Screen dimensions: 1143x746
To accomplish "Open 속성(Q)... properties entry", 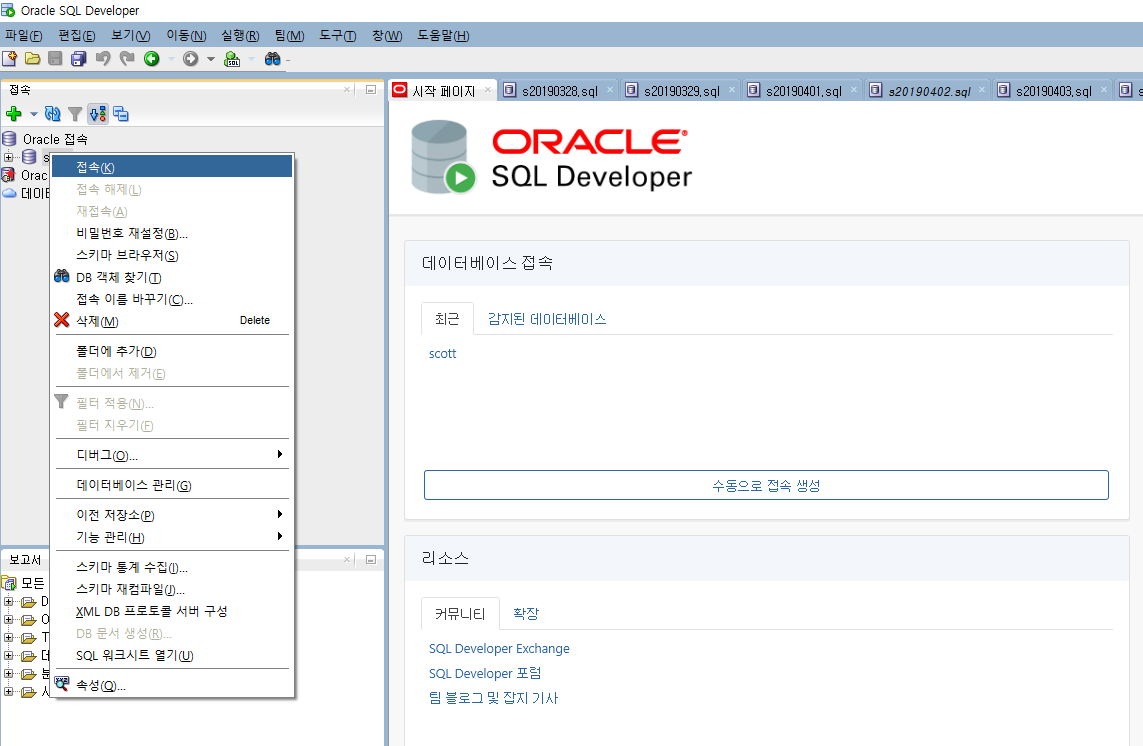I will pyautogui.click(x=172, y=685).
